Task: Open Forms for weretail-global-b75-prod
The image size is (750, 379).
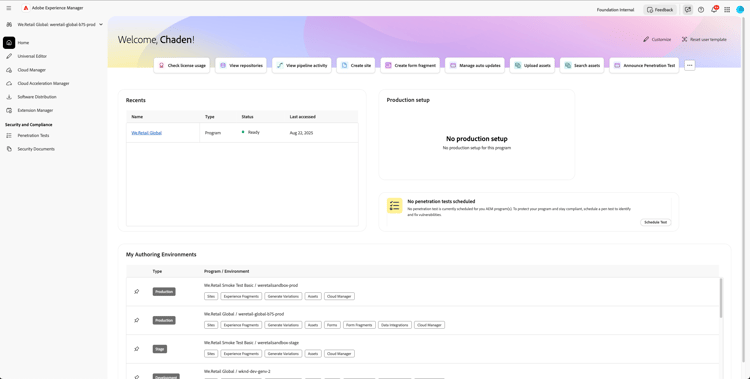Action: (x=332, y=325)
